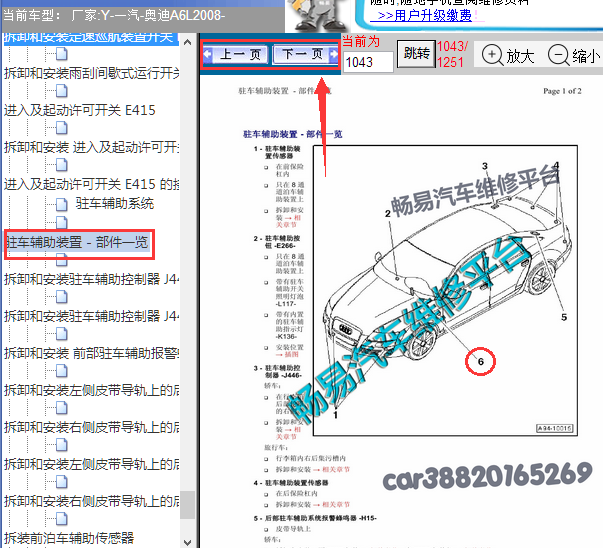Open the 驻车辅助系统 document node

115,203
